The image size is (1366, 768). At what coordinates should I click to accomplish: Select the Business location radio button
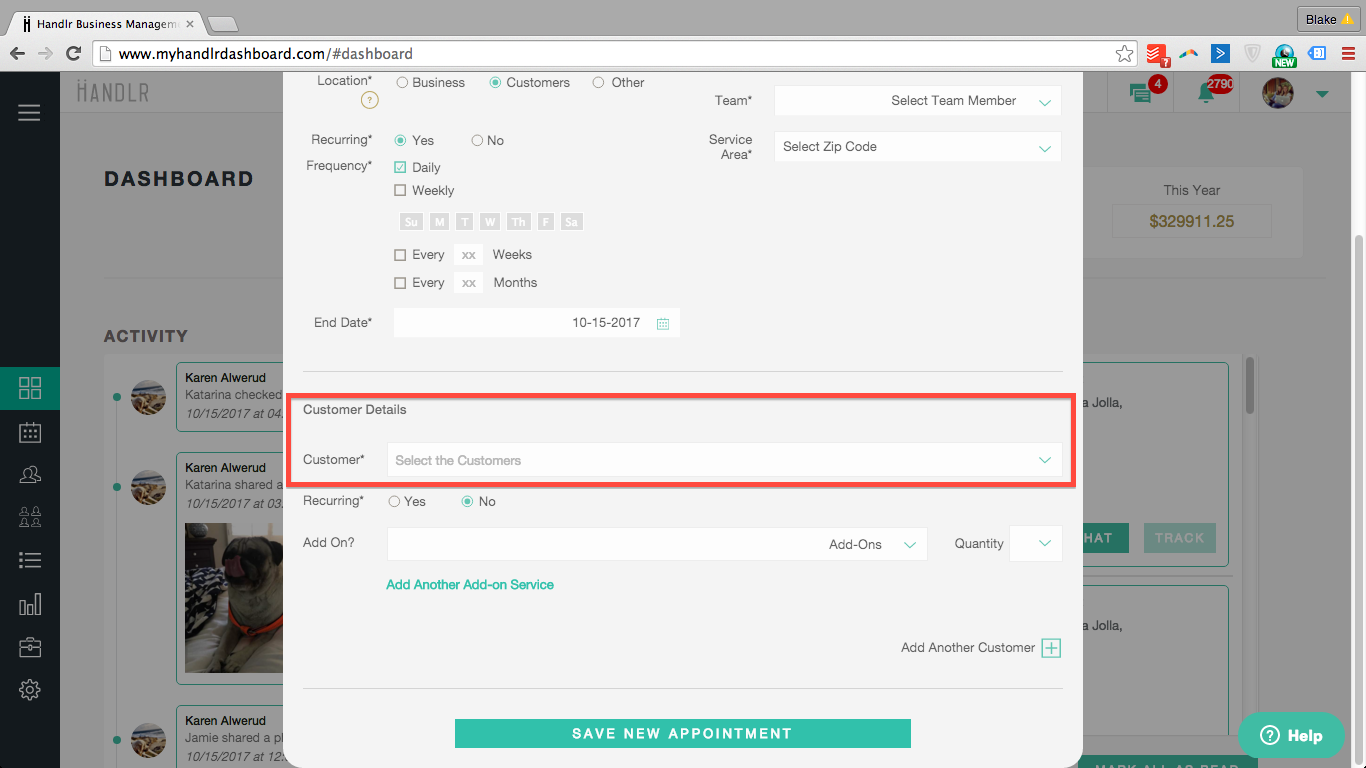(x=403, y=83)
